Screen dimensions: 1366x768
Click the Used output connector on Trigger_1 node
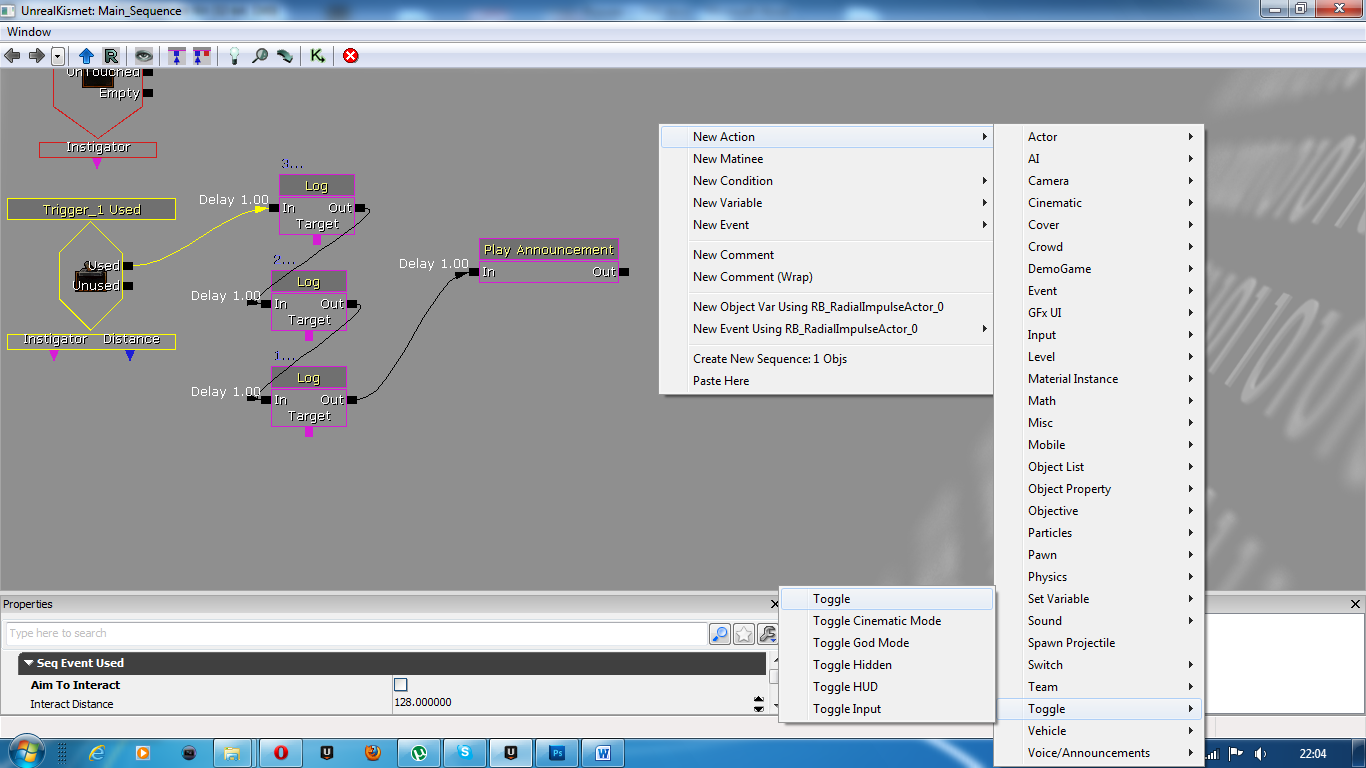[x=128, y=266]
